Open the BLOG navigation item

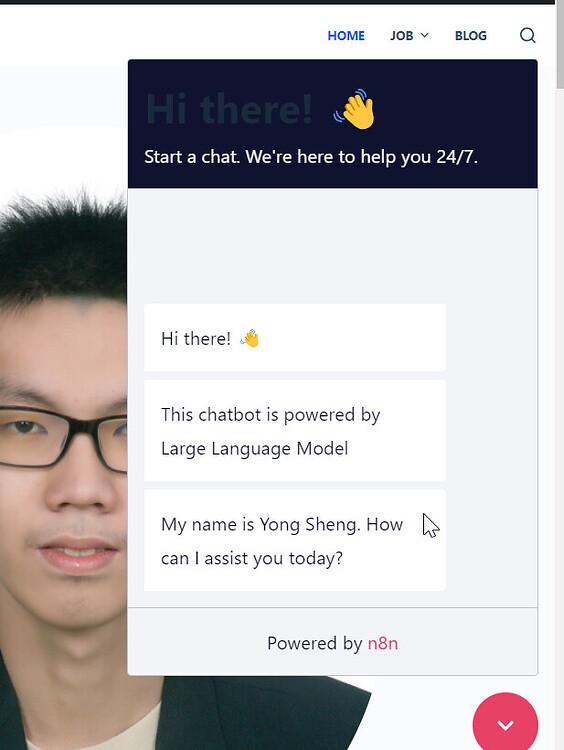(471, 35)
